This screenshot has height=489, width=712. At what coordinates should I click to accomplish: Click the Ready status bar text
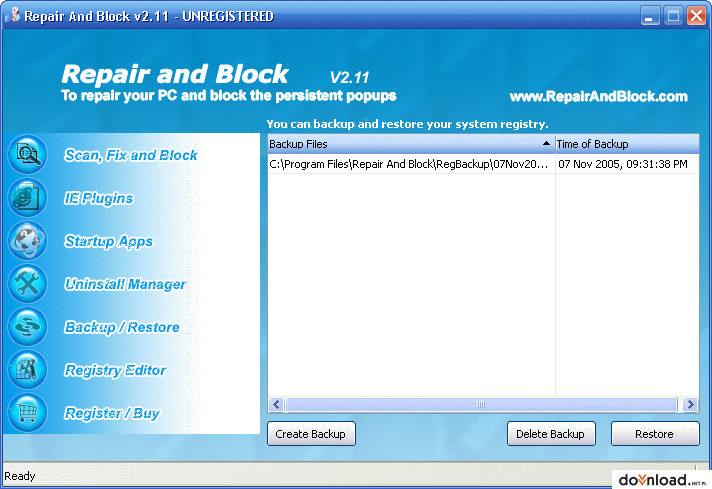20,476
